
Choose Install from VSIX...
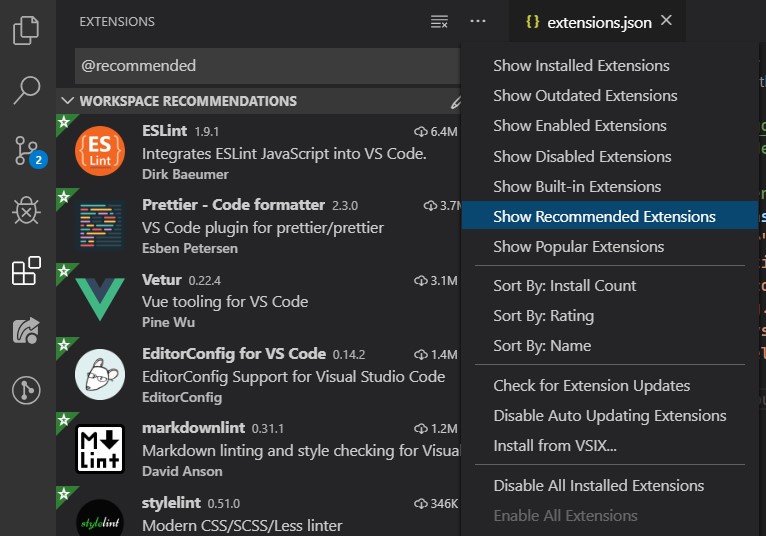click(610, 446)
